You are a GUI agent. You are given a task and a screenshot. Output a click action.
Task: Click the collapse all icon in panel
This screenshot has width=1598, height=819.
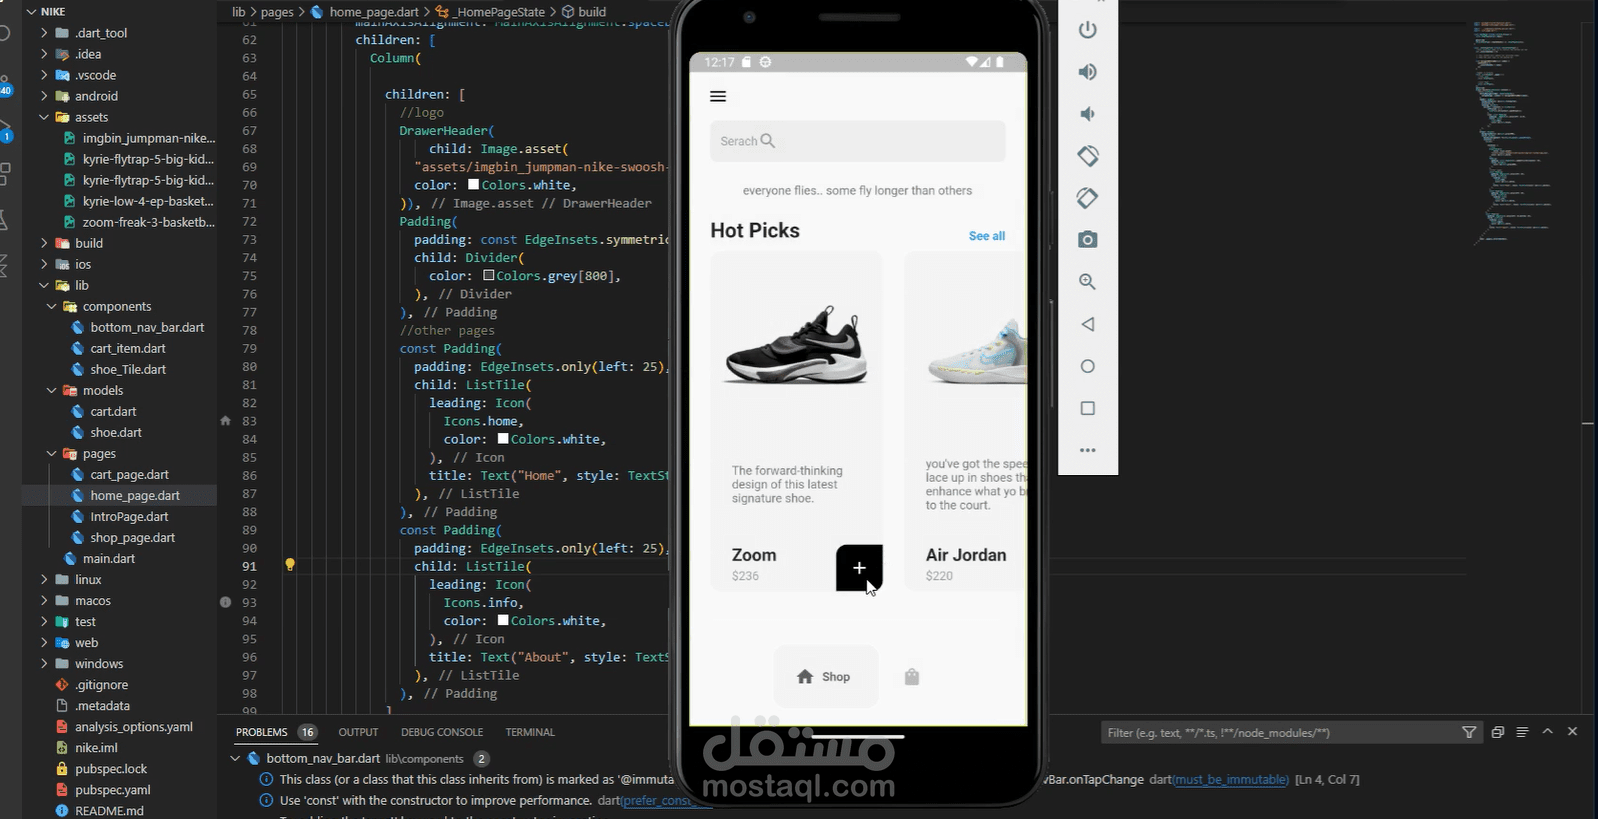point(1497,732)
